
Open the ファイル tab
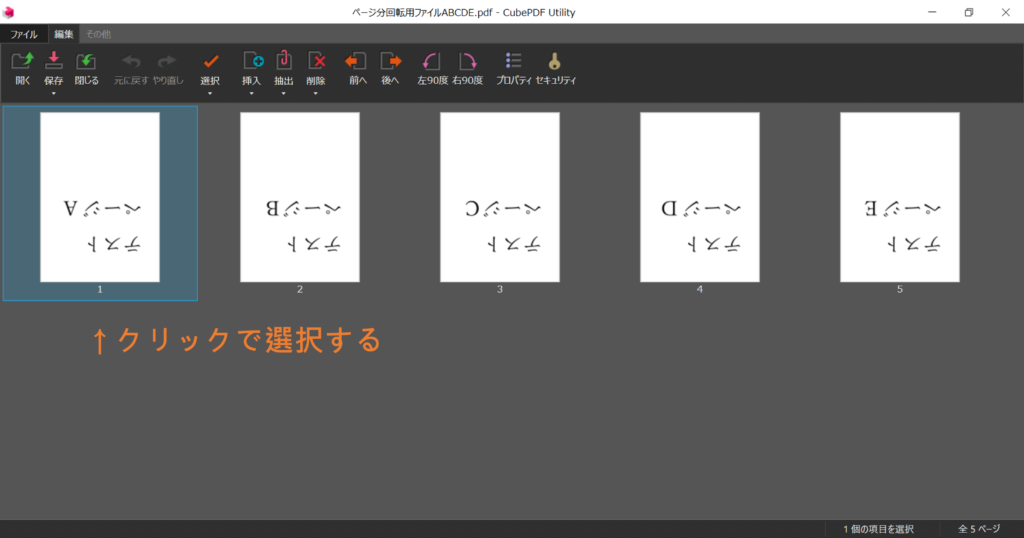pyautogui.click(x=24, y=34)
